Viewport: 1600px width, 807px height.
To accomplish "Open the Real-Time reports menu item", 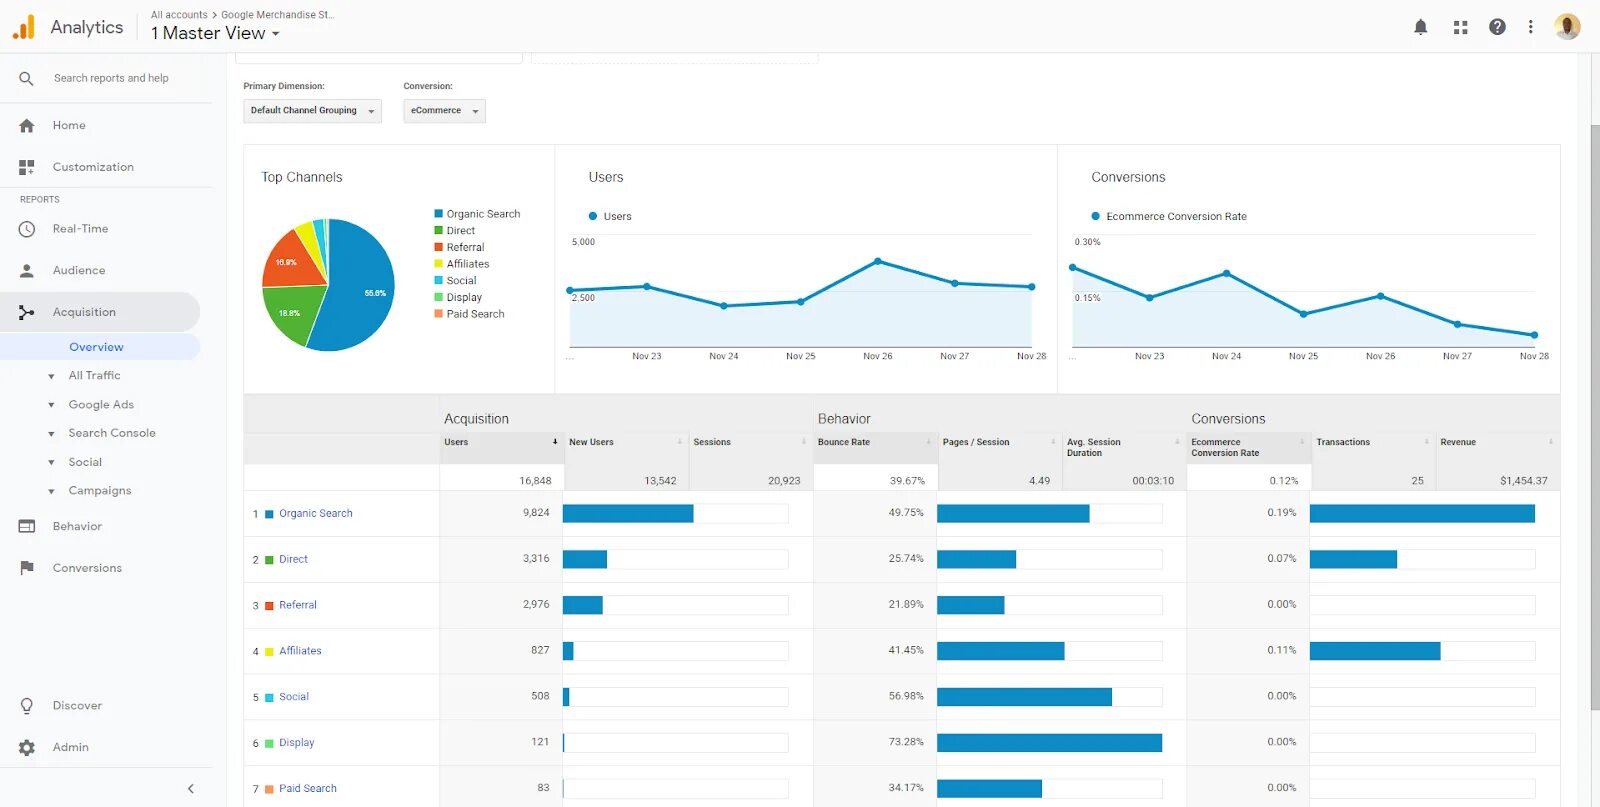I will [80, 229].
